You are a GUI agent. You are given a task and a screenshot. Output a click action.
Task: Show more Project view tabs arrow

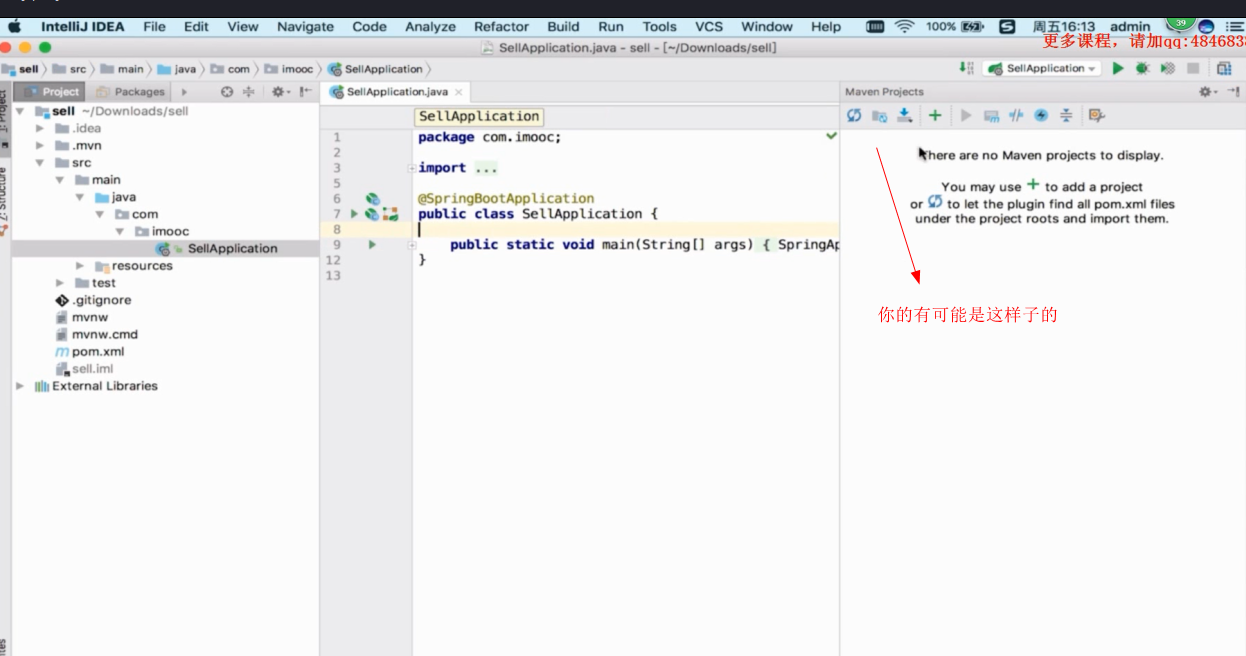(x=184, y=92)
